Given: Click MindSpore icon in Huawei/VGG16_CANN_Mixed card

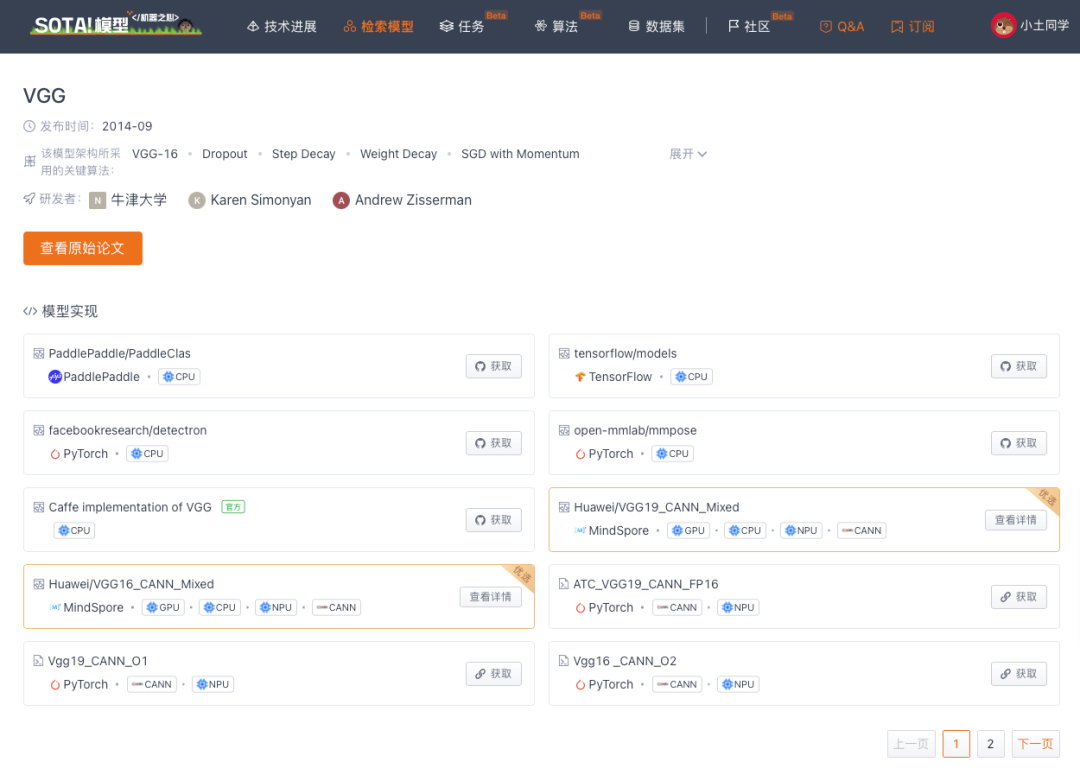Looking at the screenshot, I should point(55,607).
